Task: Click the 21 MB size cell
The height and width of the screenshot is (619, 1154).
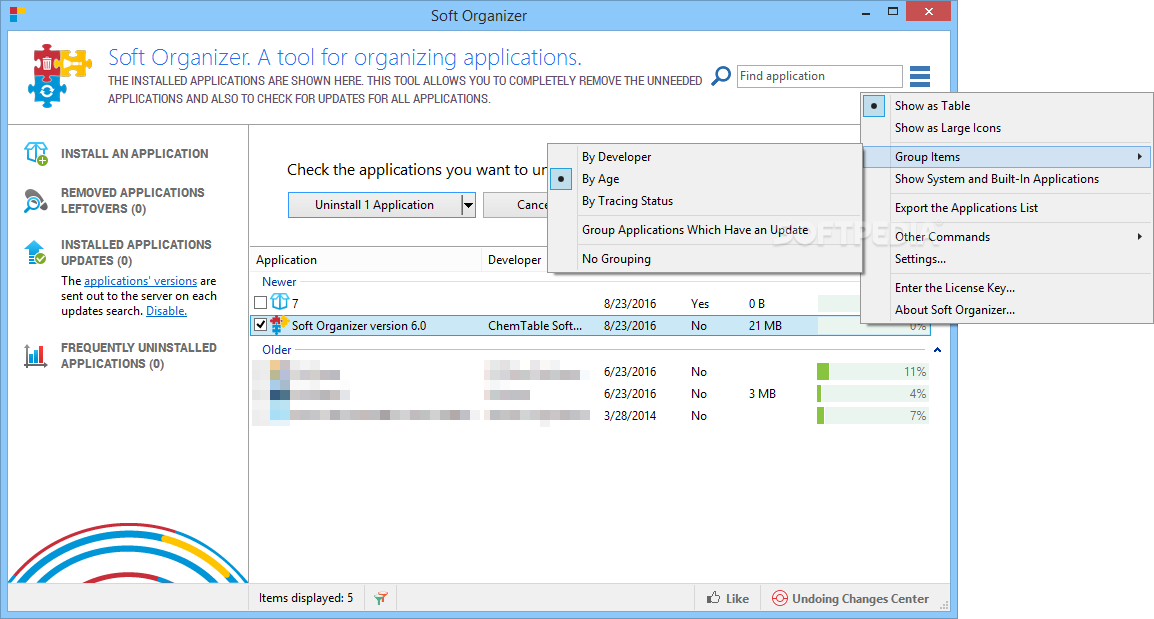Action: click(x=765, y=325)
